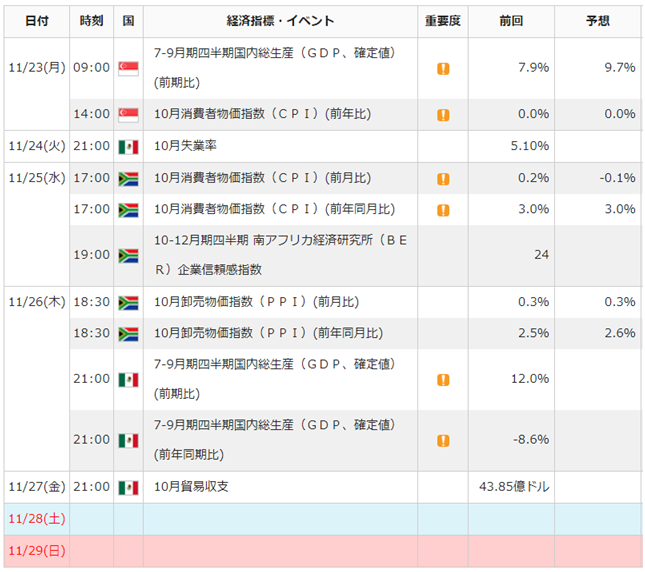Click importance icon for Mexico GDP 前年同期比 row
The width and height of the screenshot is (645, 572).
(x=443, y=440)
